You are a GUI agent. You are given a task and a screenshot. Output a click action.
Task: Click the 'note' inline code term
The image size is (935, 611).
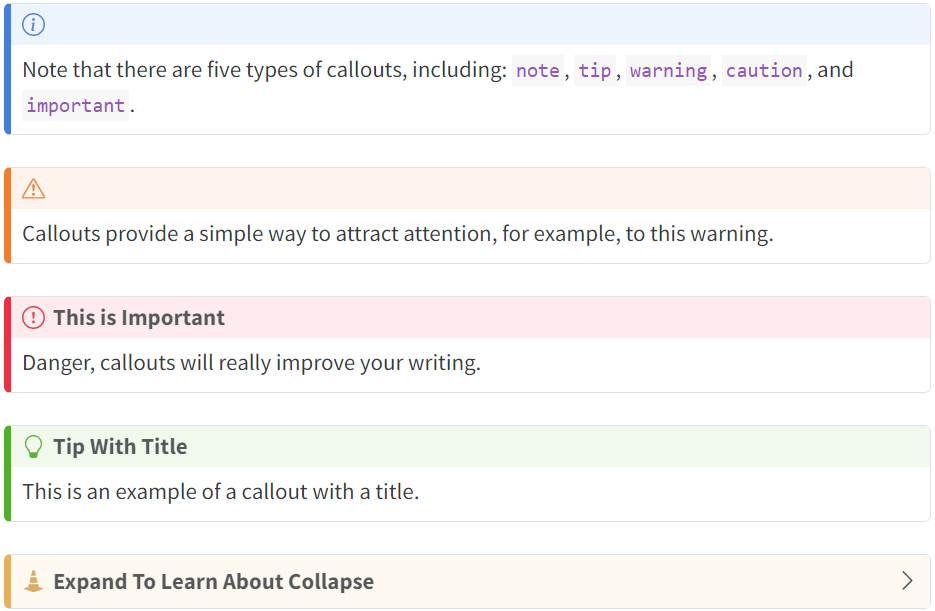tap(538, 70)
